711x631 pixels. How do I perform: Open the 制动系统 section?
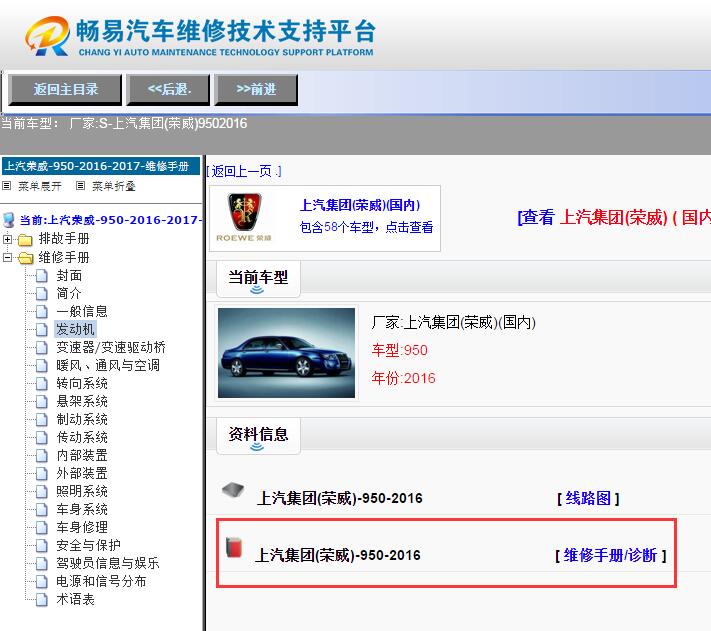tap(82, 419)
